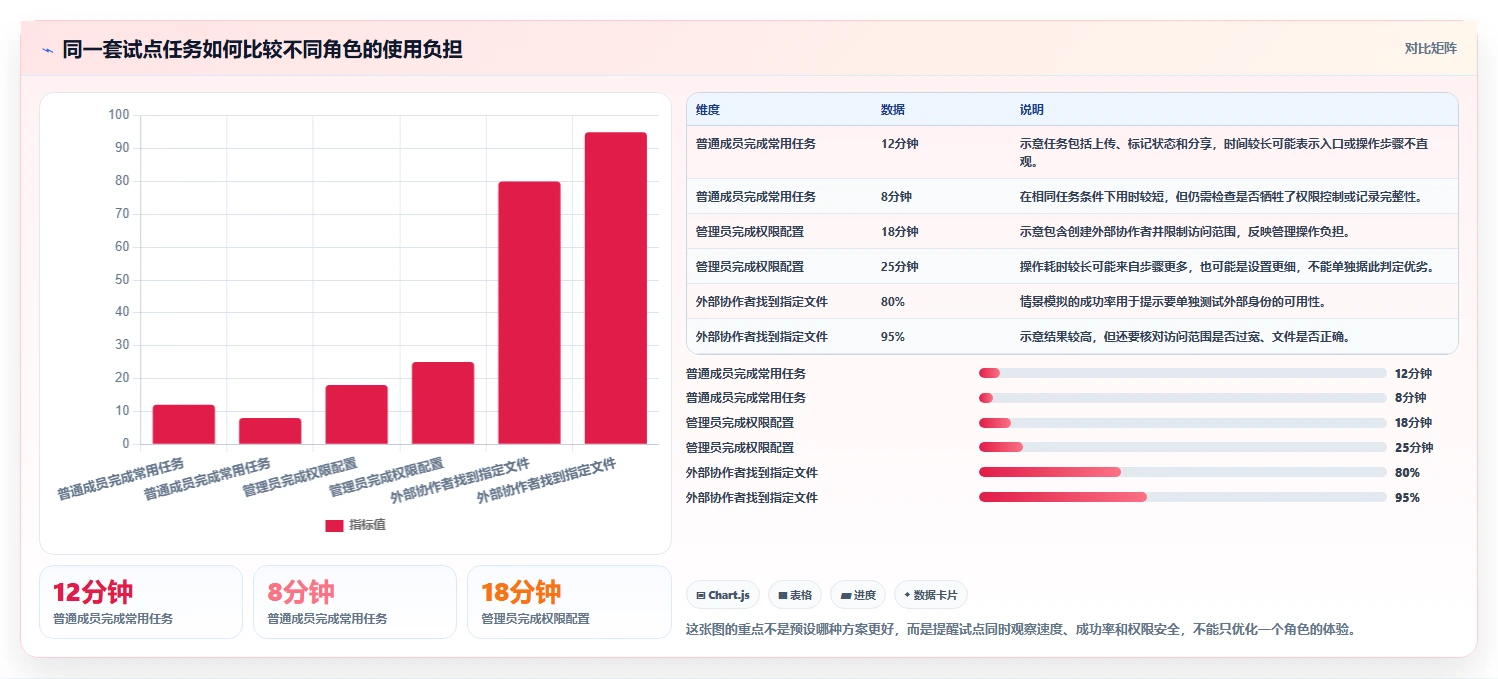Click the chart bar reaching 12
The height and width of the screenshot is (679, 1498).
183,424
